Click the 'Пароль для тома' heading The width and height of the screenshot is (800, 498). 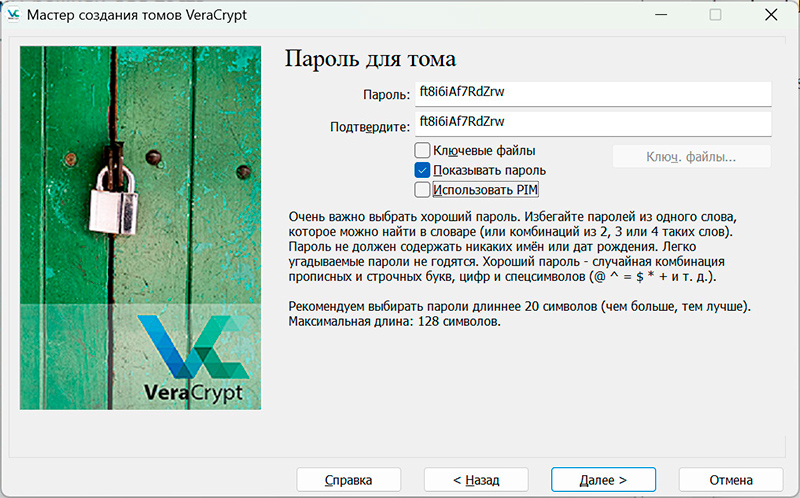coord(371,57)
